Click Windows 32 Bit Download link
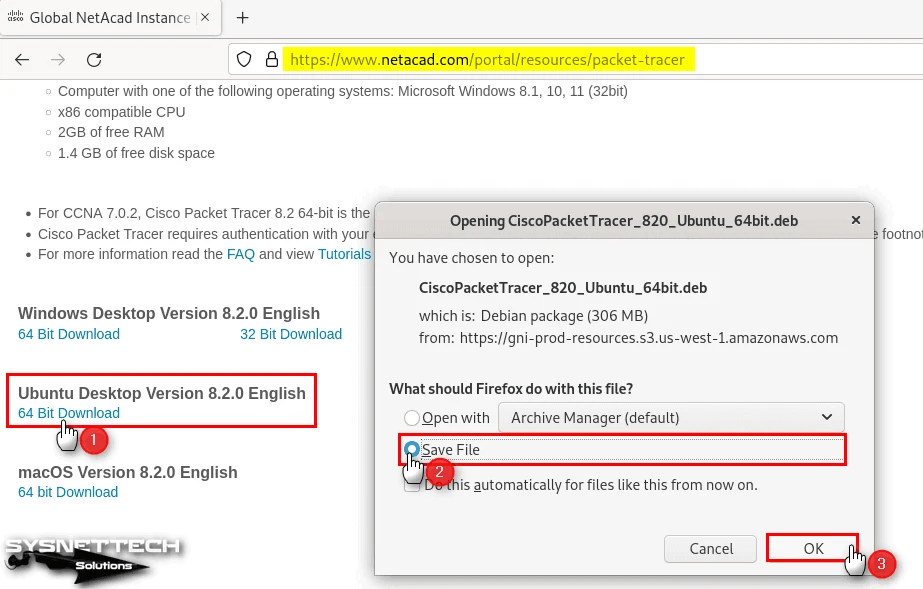 pos(290,334)
